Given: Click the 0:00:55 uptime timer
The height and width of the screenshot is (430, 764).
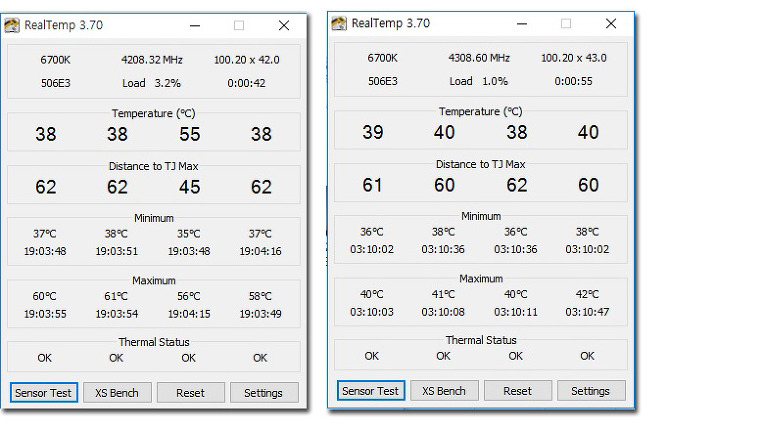Looking at the screenshot, I should pos(573,81).
